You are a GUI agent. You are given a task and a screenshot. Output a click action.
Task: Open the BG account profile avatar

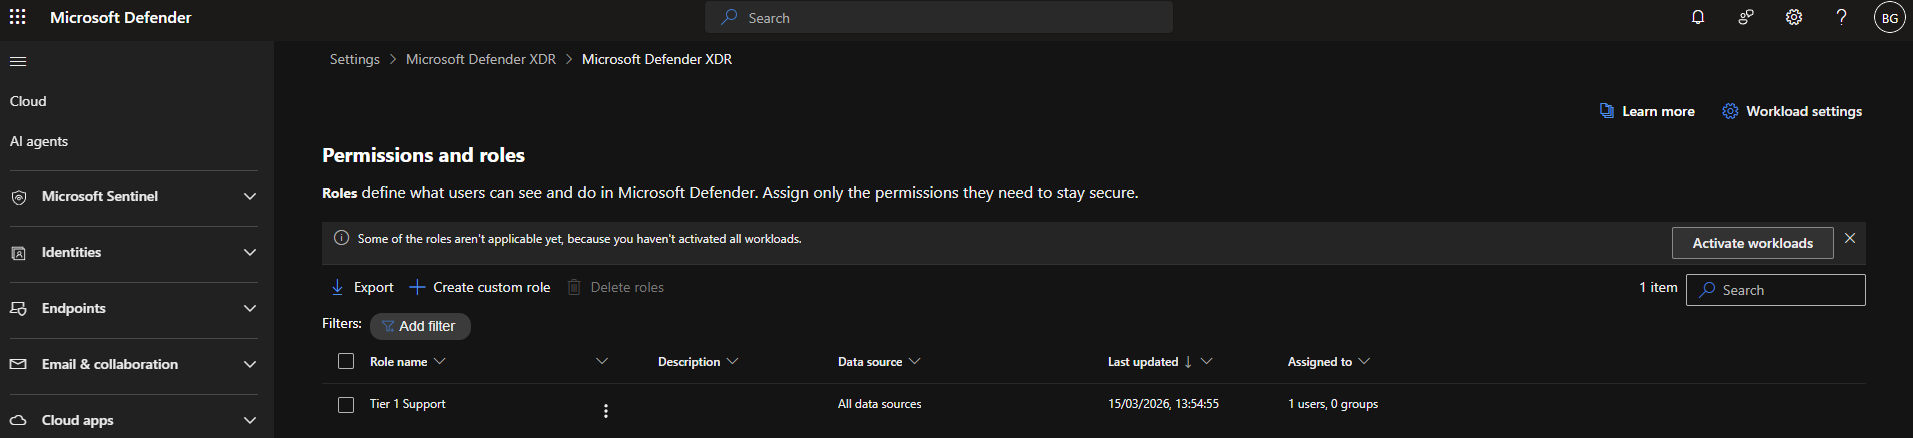tap(1889, 18)
